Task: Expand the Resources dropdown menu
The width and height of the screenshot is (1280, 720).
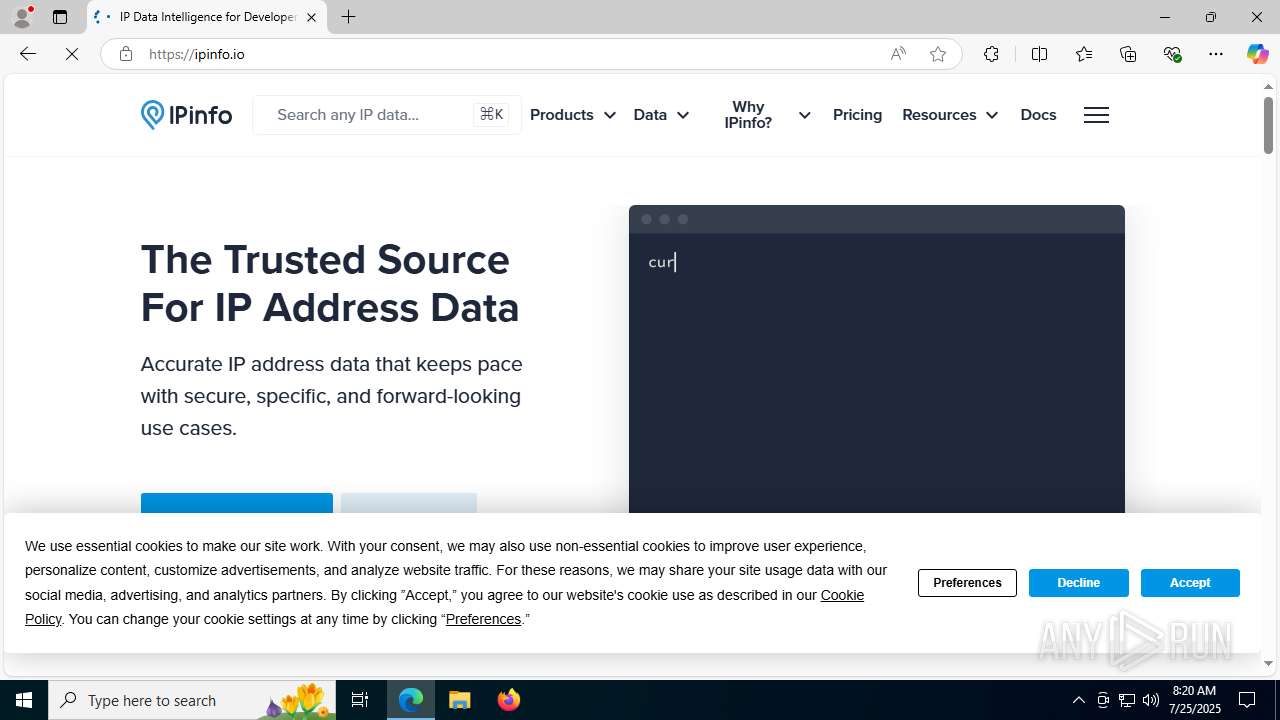Action: [x=950, y=115]
